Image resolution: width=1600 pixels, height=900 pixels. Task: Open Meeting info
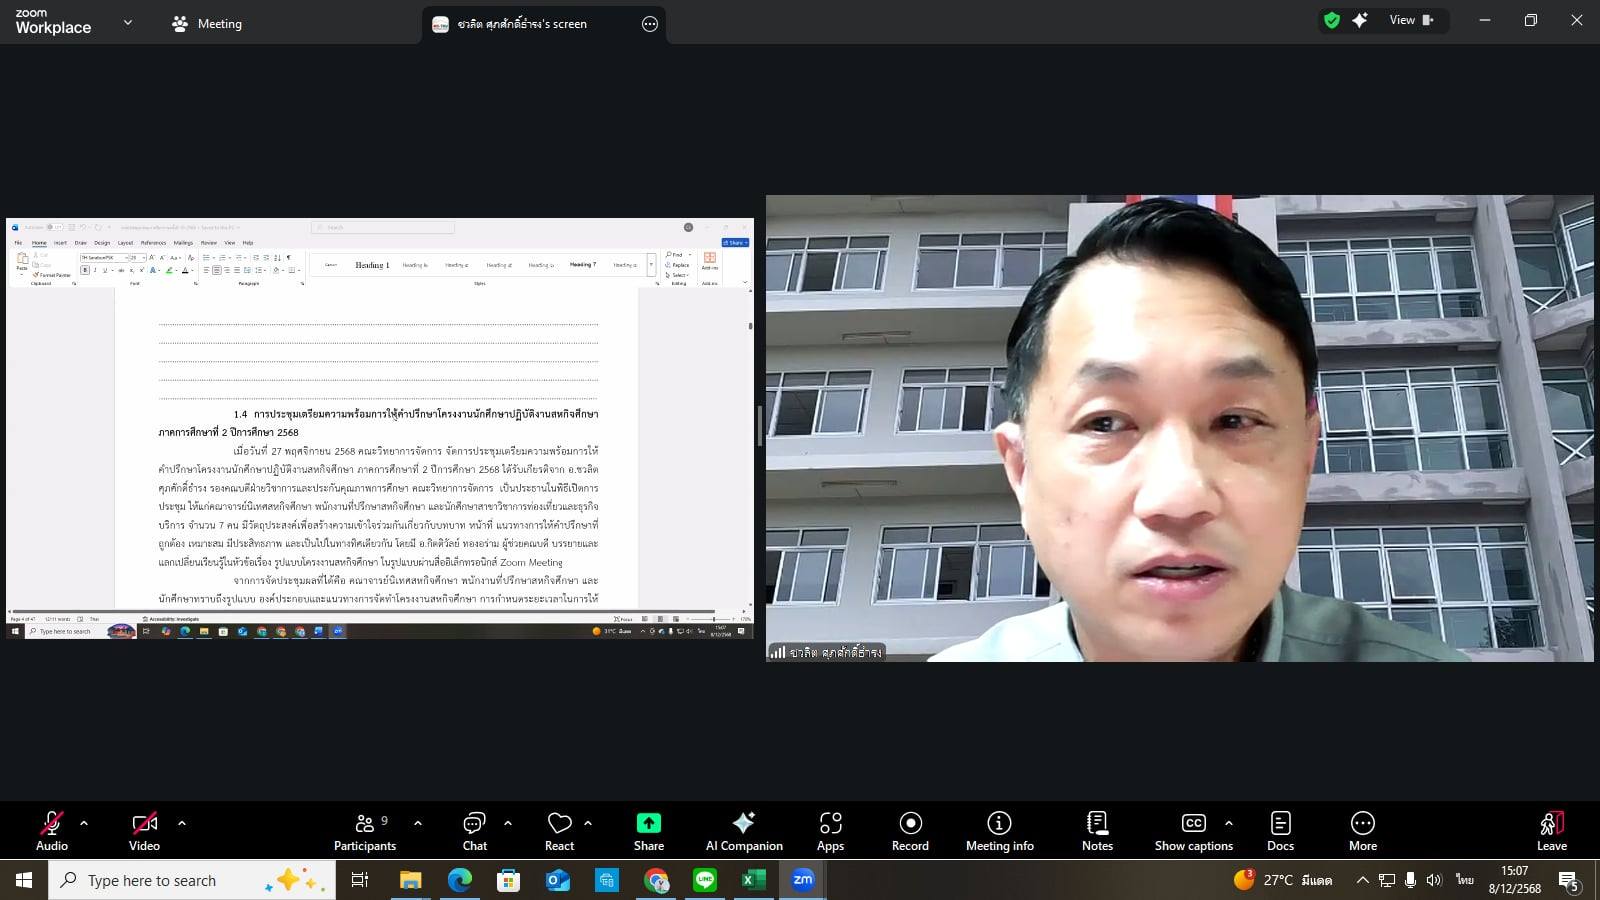tap(999, 831)
